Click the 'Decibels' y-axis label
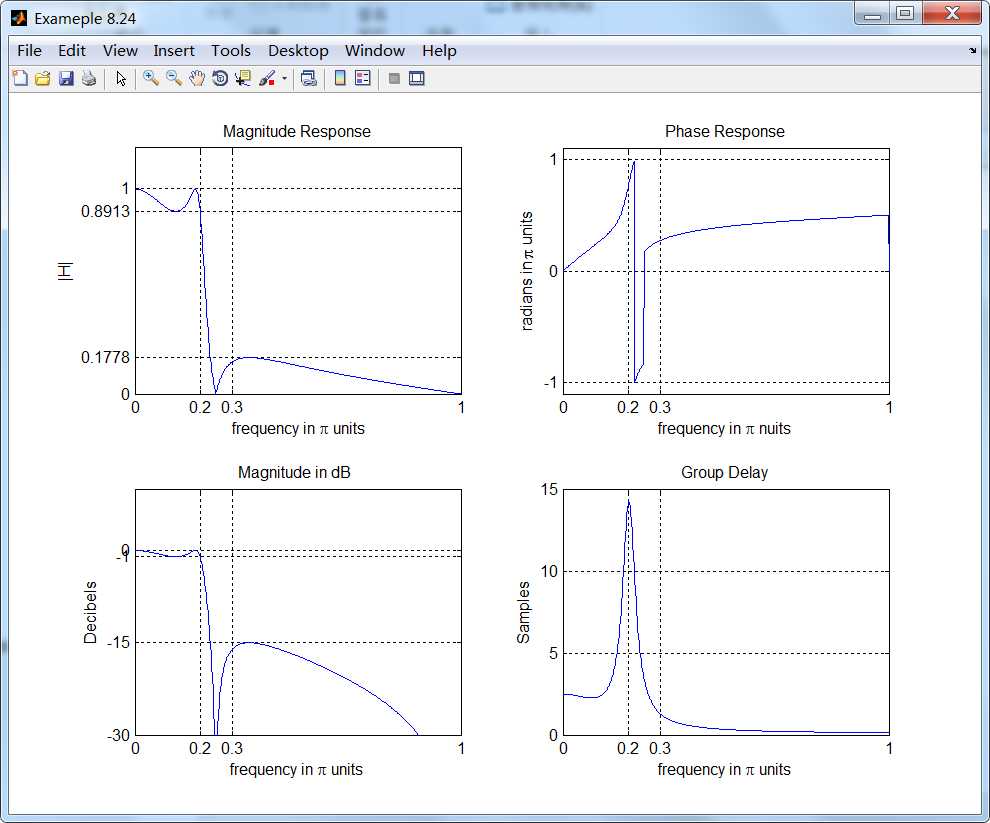Image resolution: width=990 pixels, height=823 pixels. [x=90, y=612]
